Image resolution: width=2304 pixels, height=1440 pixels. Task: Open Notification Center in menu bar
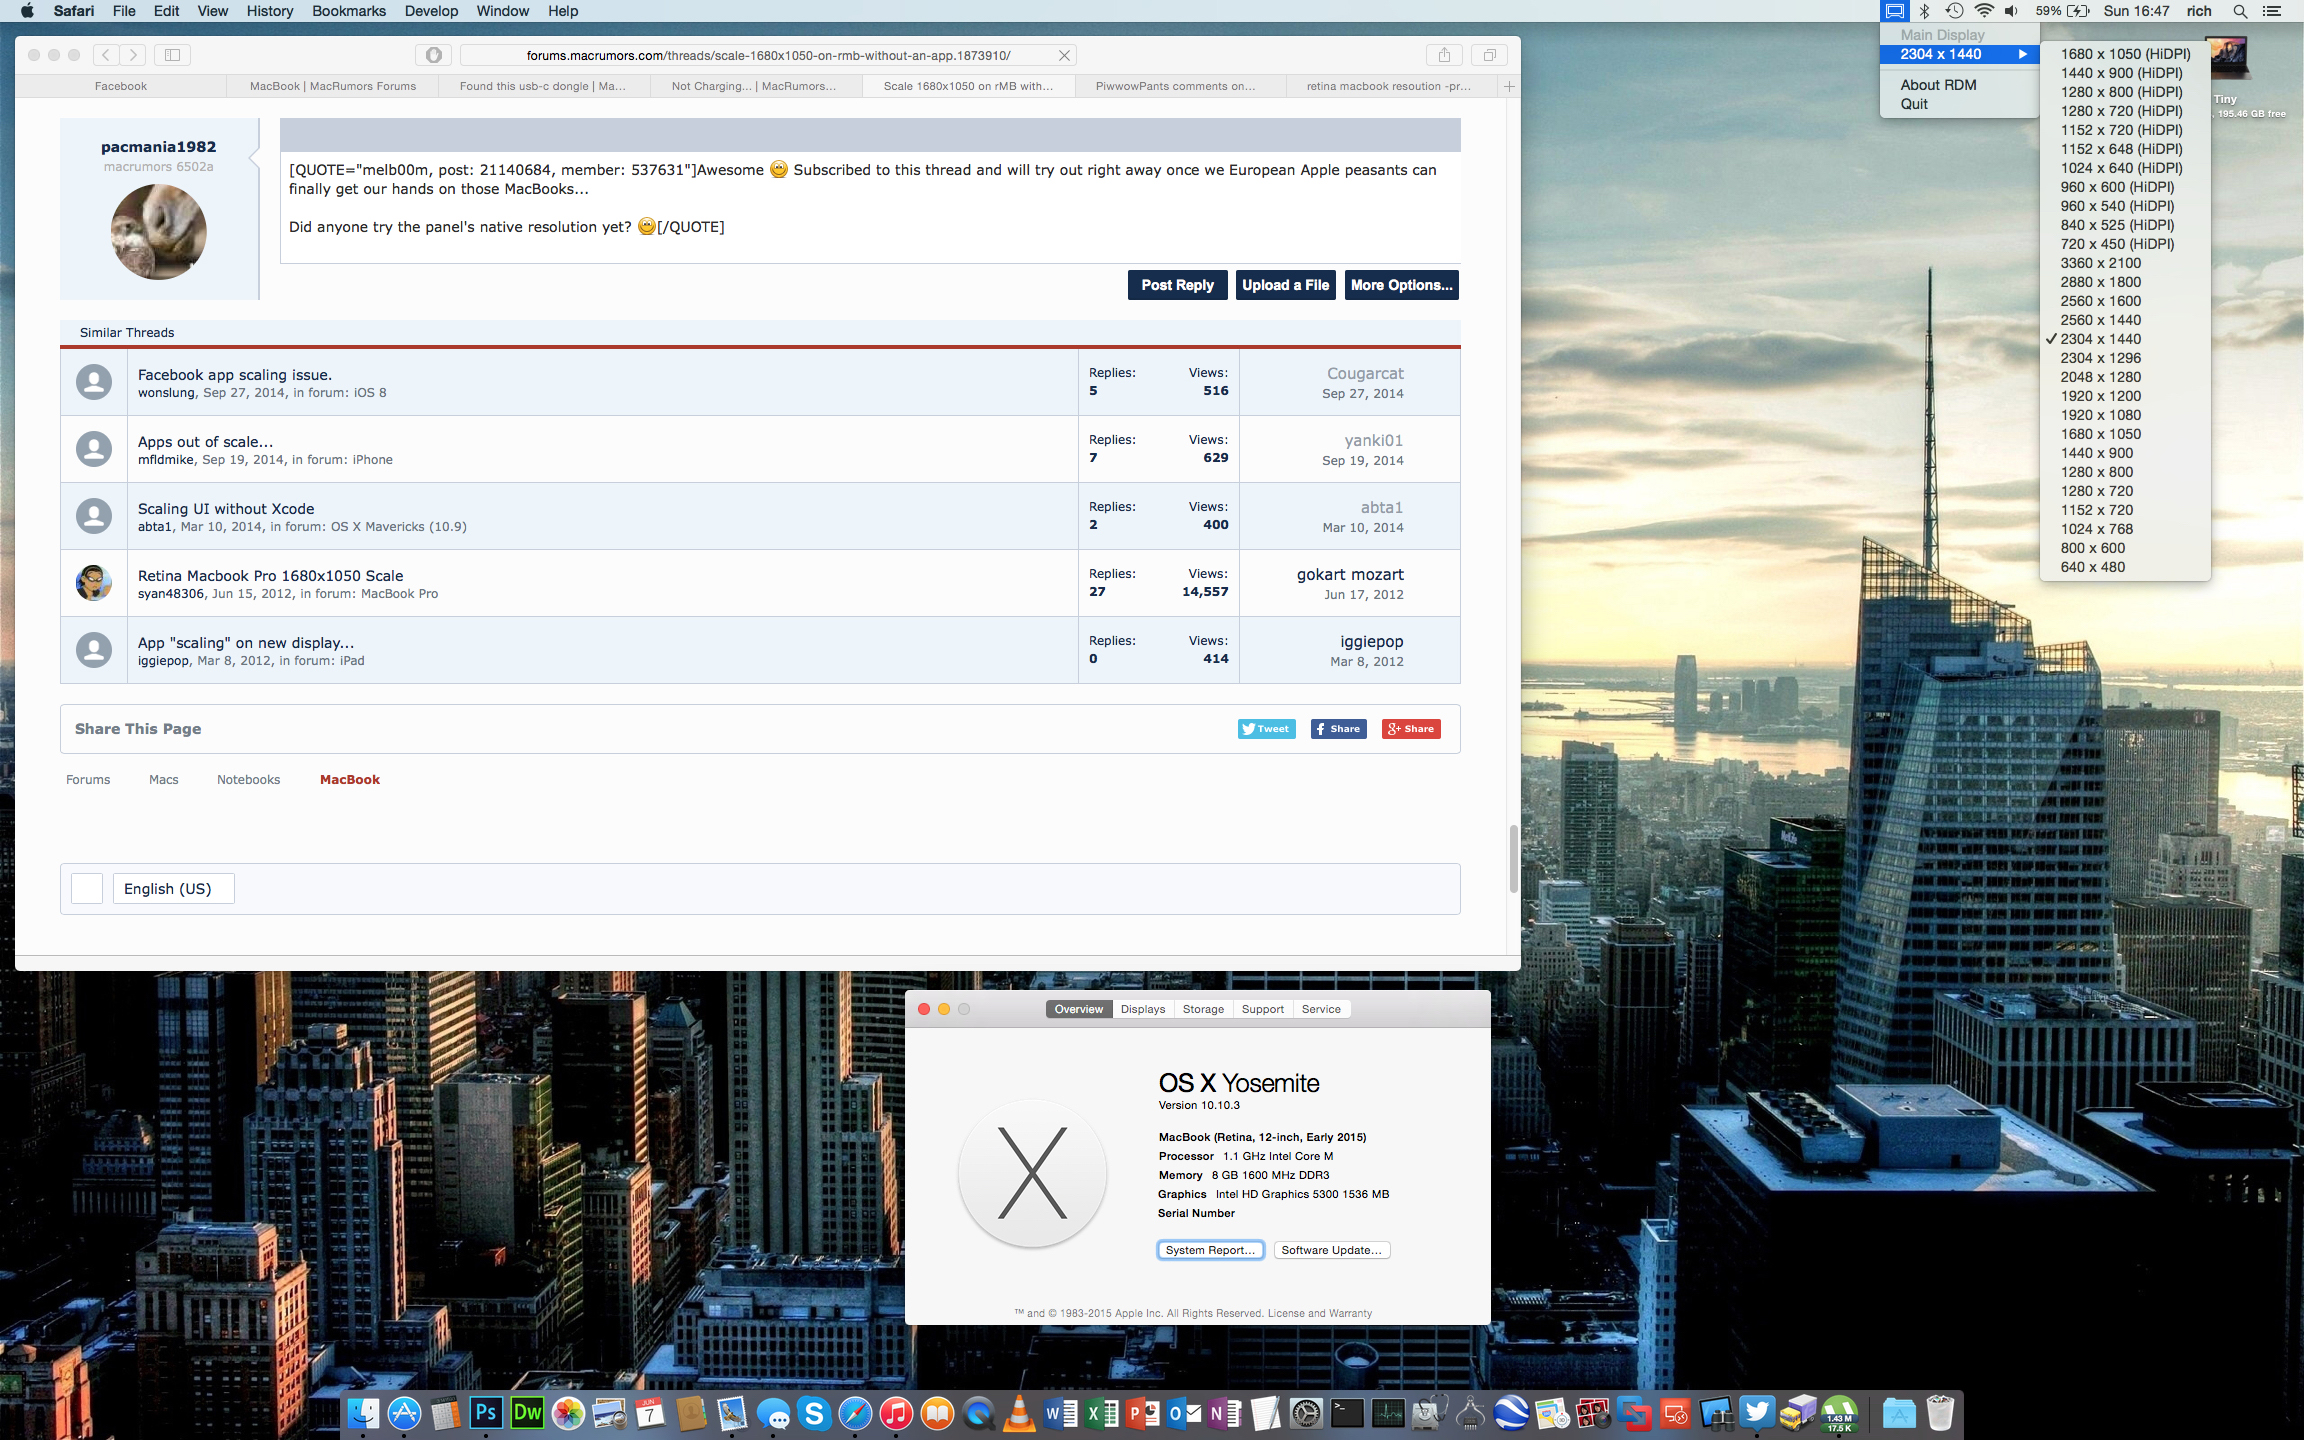coord(2272,11)
